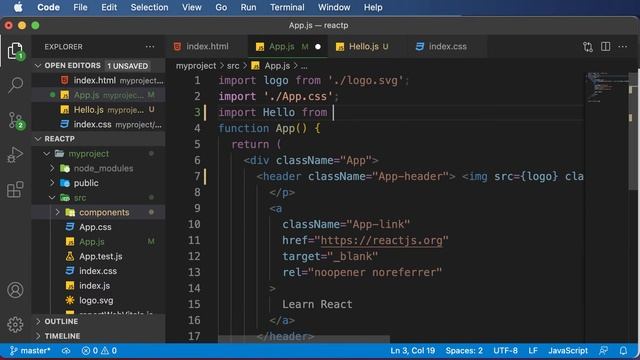640x360 pixels.
Task: Select index.css in Open Editors list
Action: tap(98, 124)
